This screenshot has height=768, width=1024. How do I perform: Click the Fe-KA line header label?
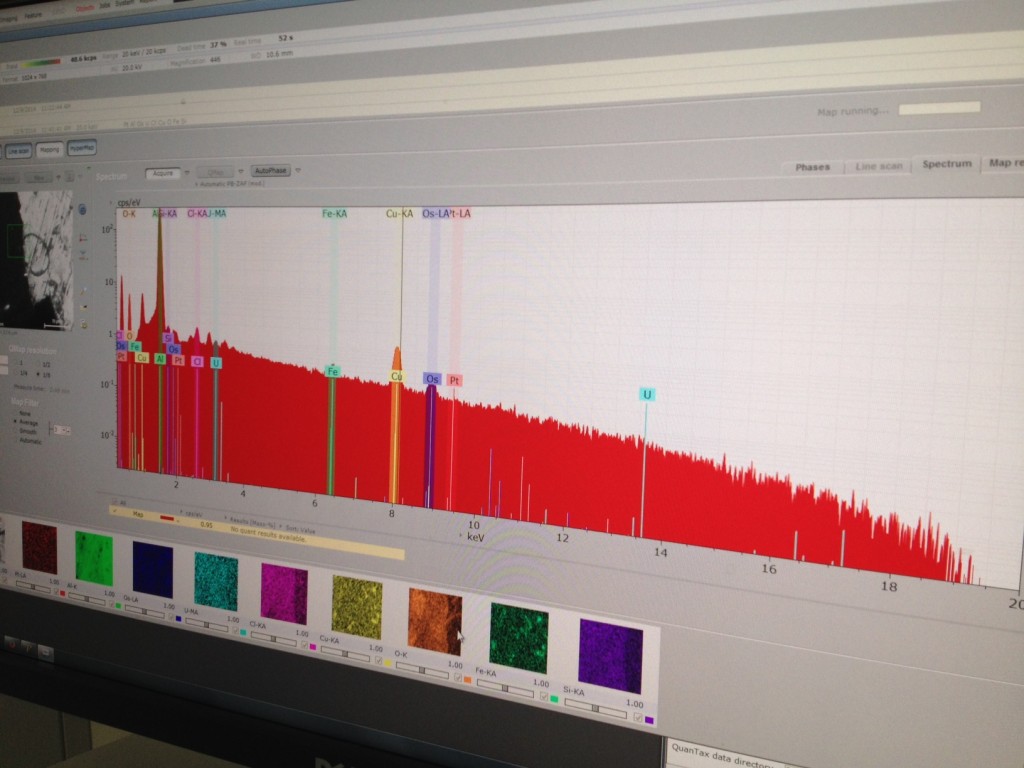[x=334, y=213]
